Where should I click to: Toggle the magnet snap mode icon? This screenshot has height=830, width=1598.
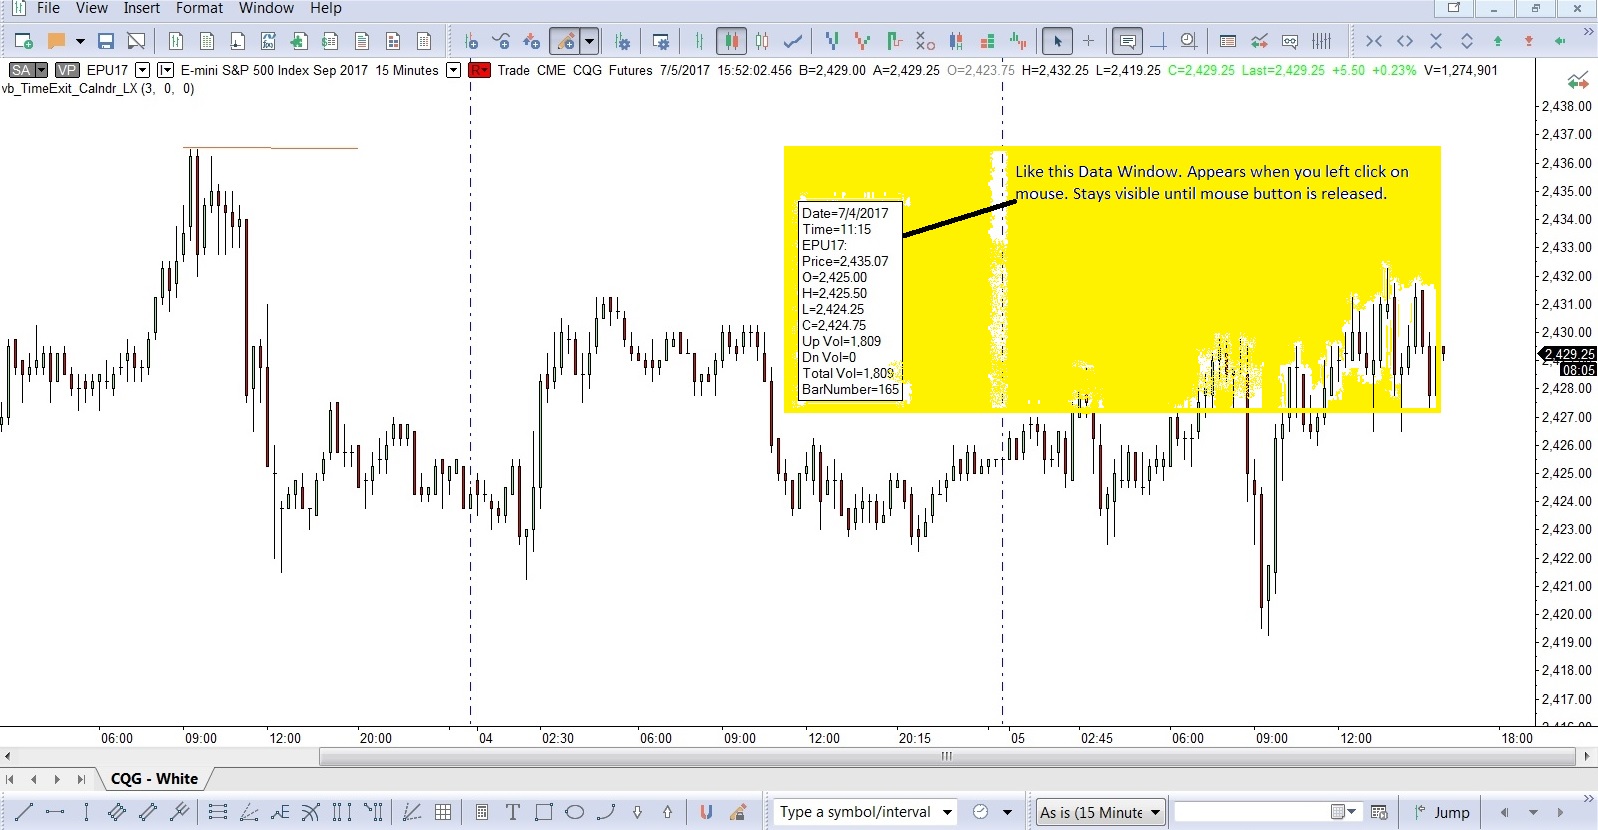coord(706,812)
